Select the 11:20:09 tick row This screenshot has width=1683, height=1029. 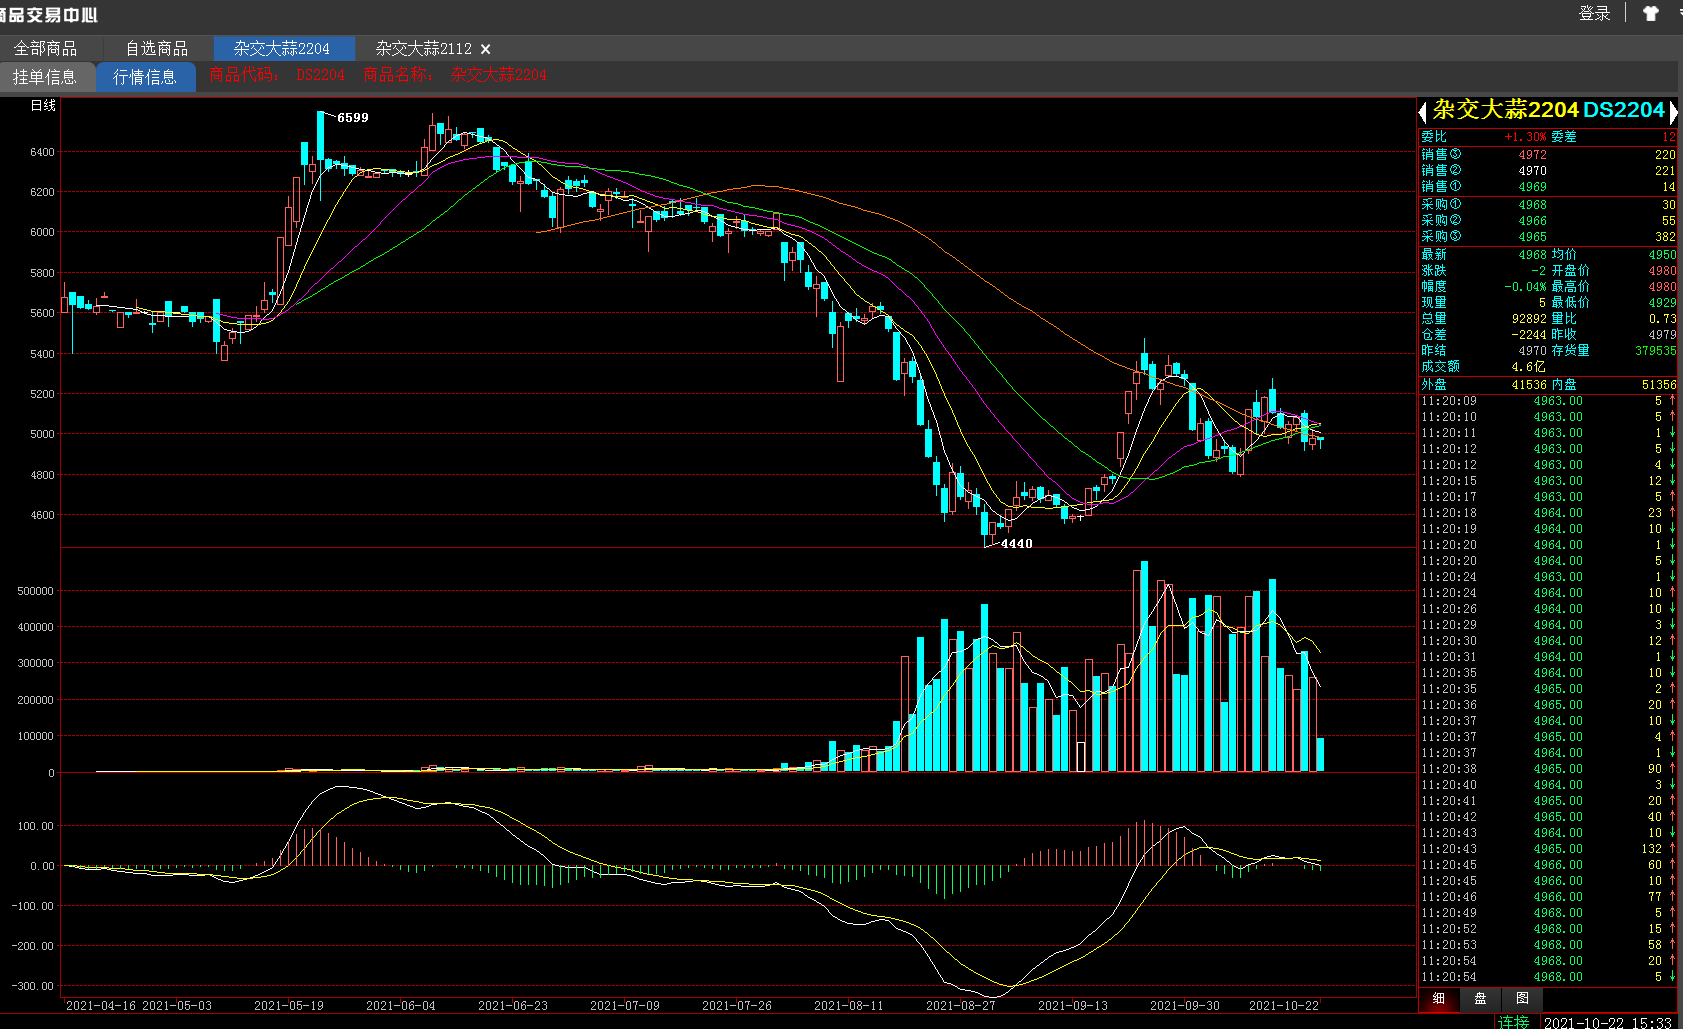tap(1548, 401)
